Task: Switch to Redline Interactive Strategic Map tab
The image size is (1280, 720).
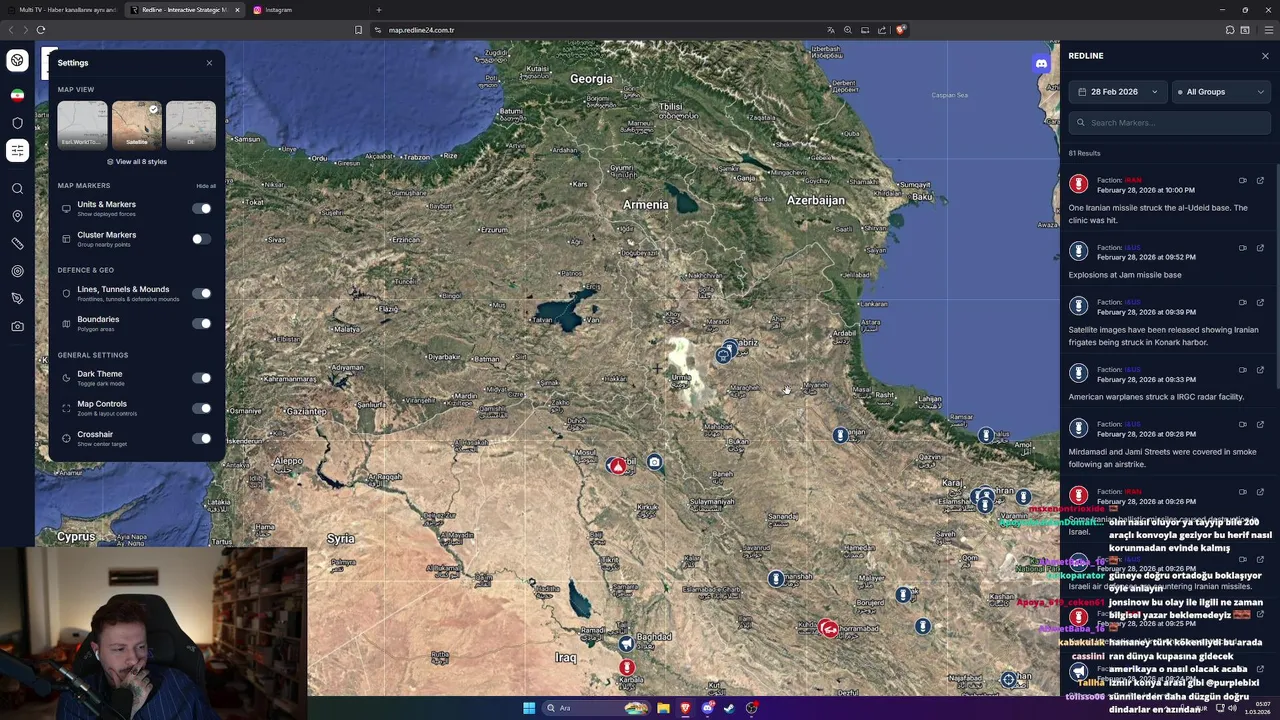Action: click(184, 10)
